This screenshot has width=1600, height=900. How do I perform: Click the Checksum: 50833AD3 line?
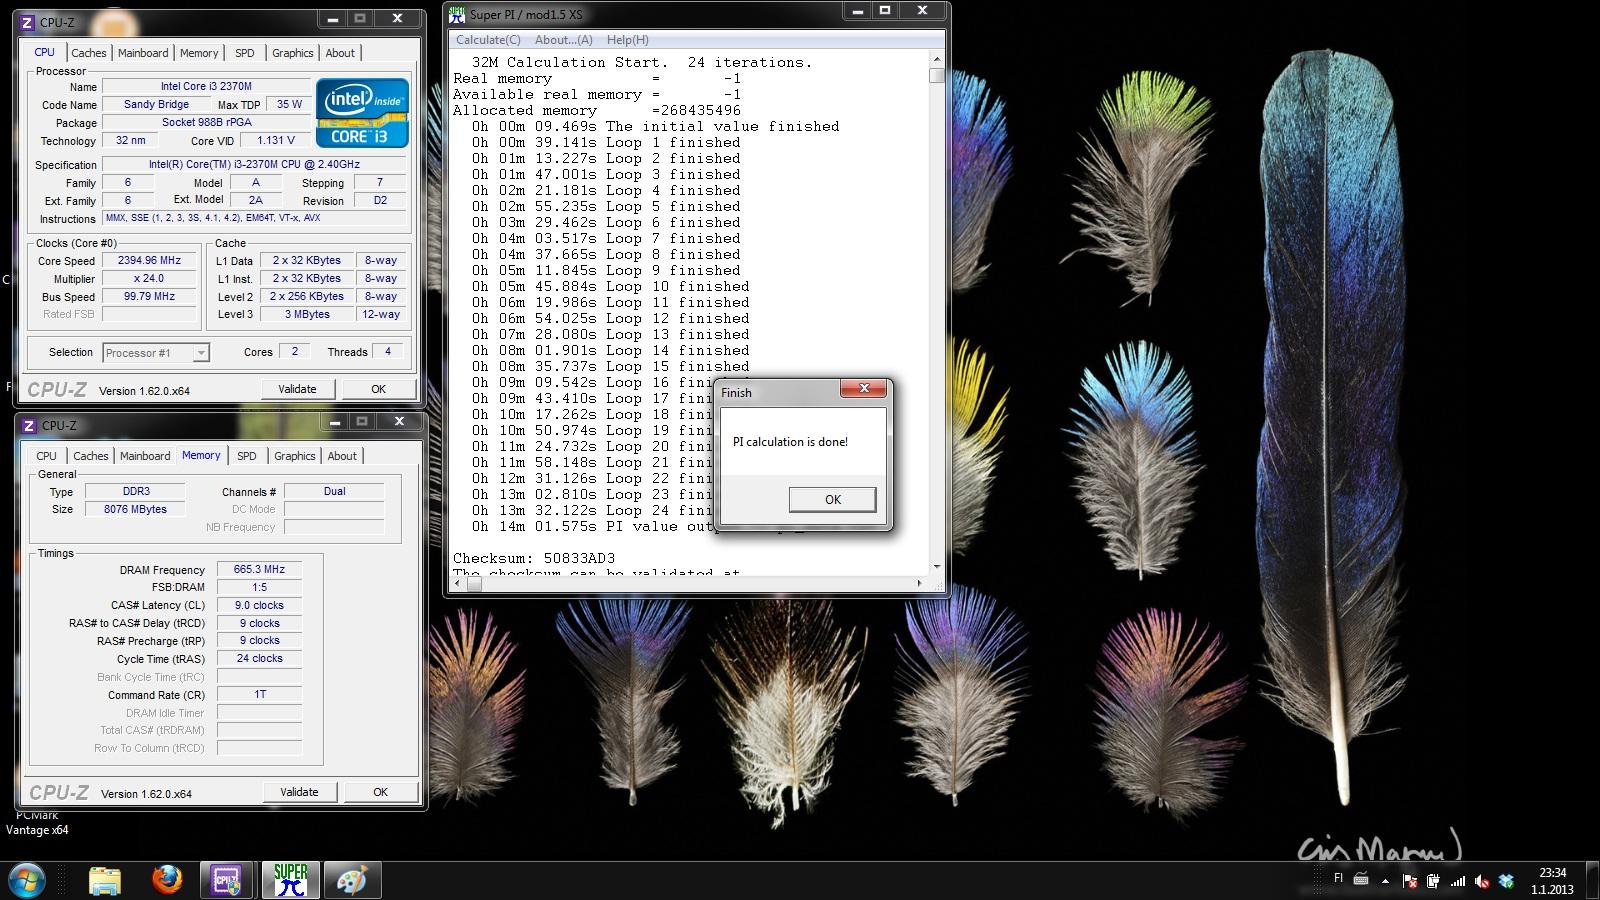(x=534, y=558)
